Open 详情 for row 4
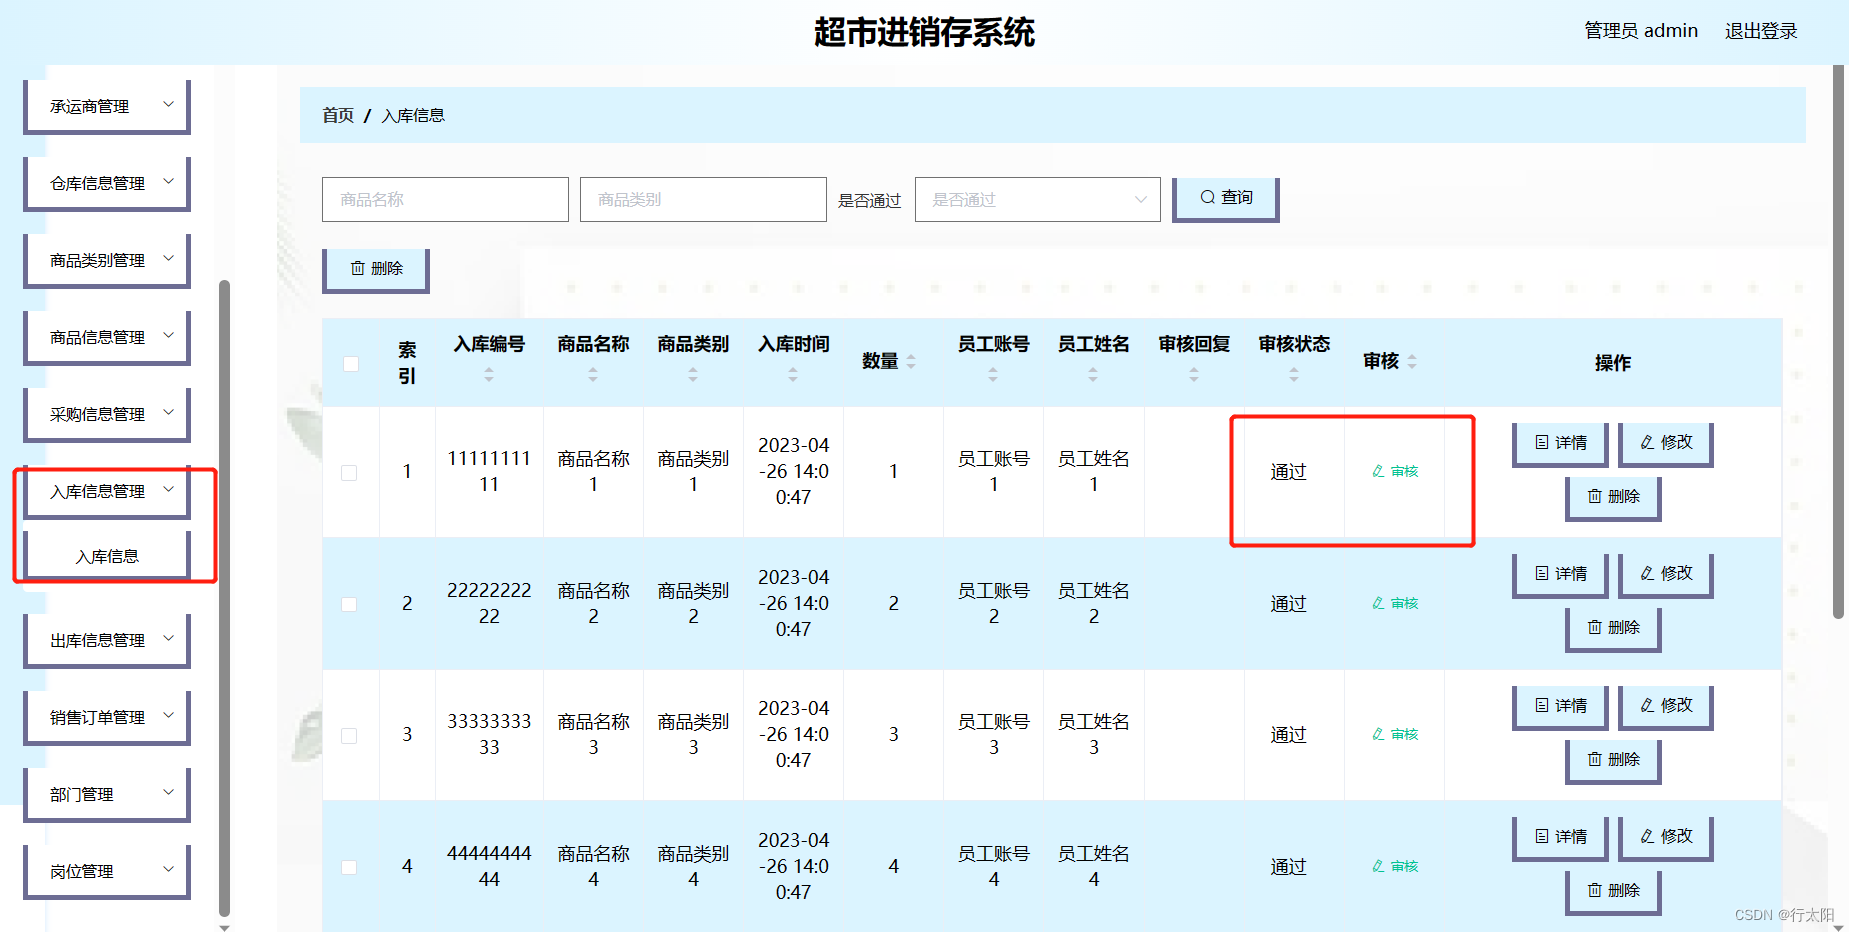Viewport: 1849px width, 932px height. point(1560,838)
